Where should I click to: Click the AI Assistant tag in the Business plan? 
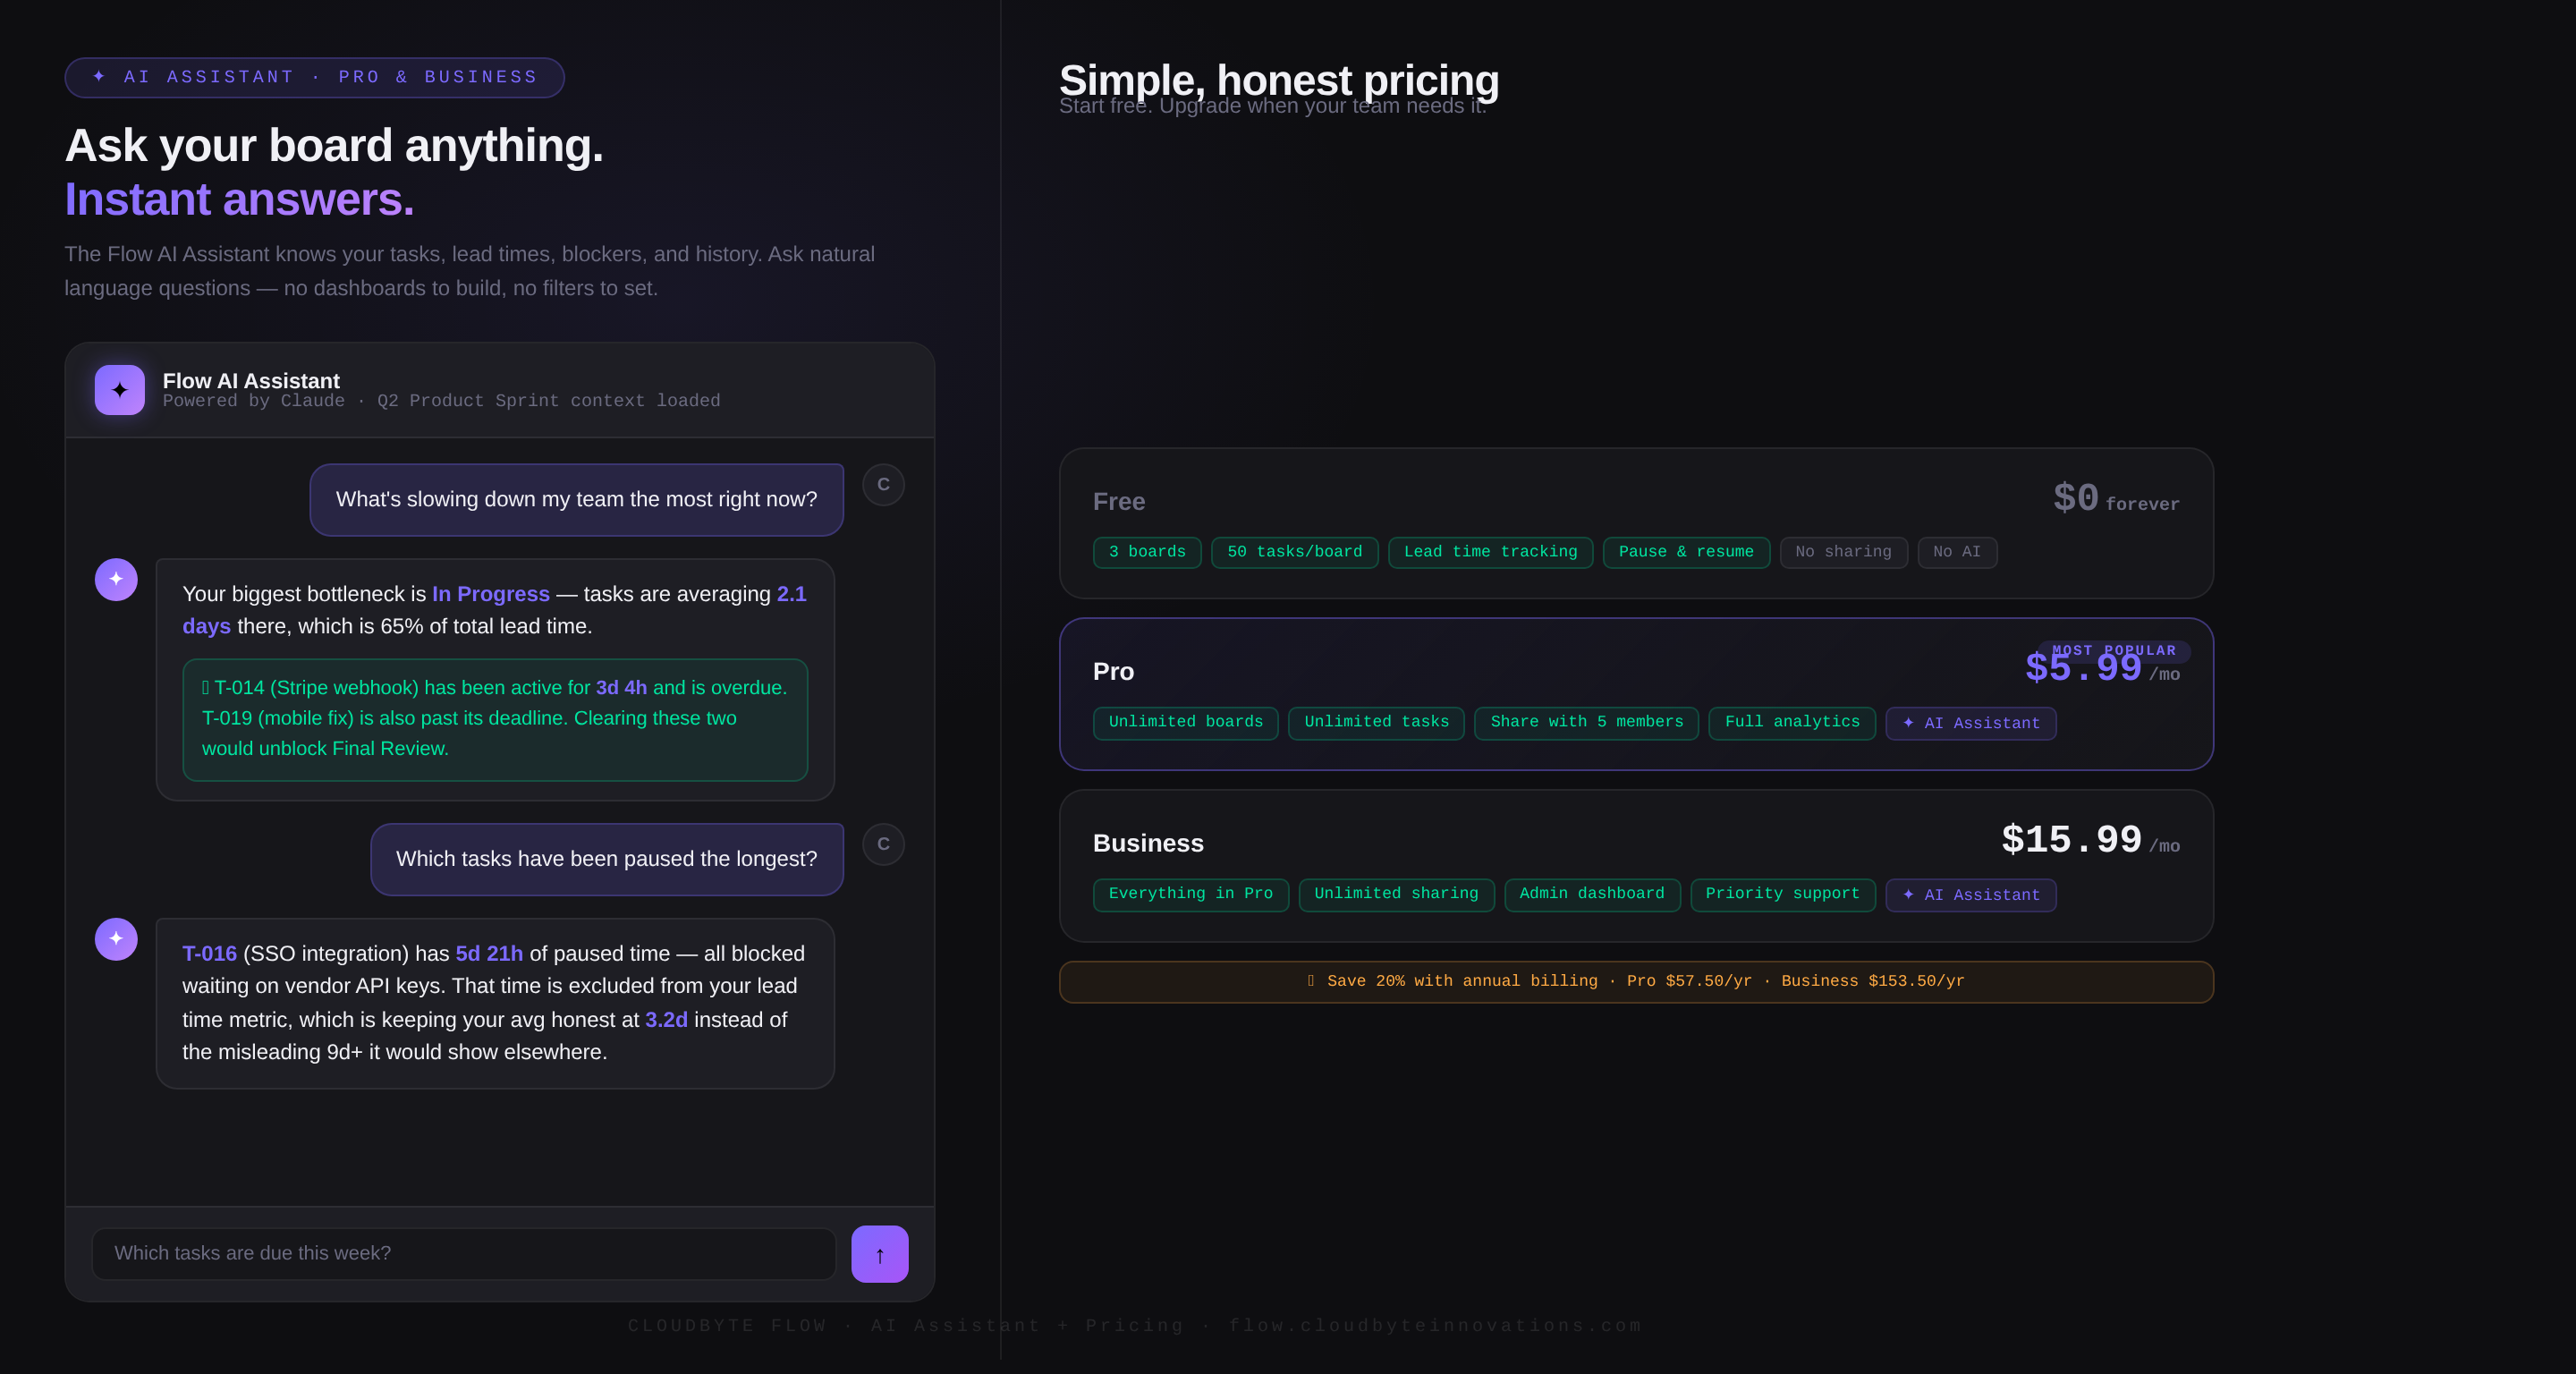pyautogui.click(x=1970, y=895)
